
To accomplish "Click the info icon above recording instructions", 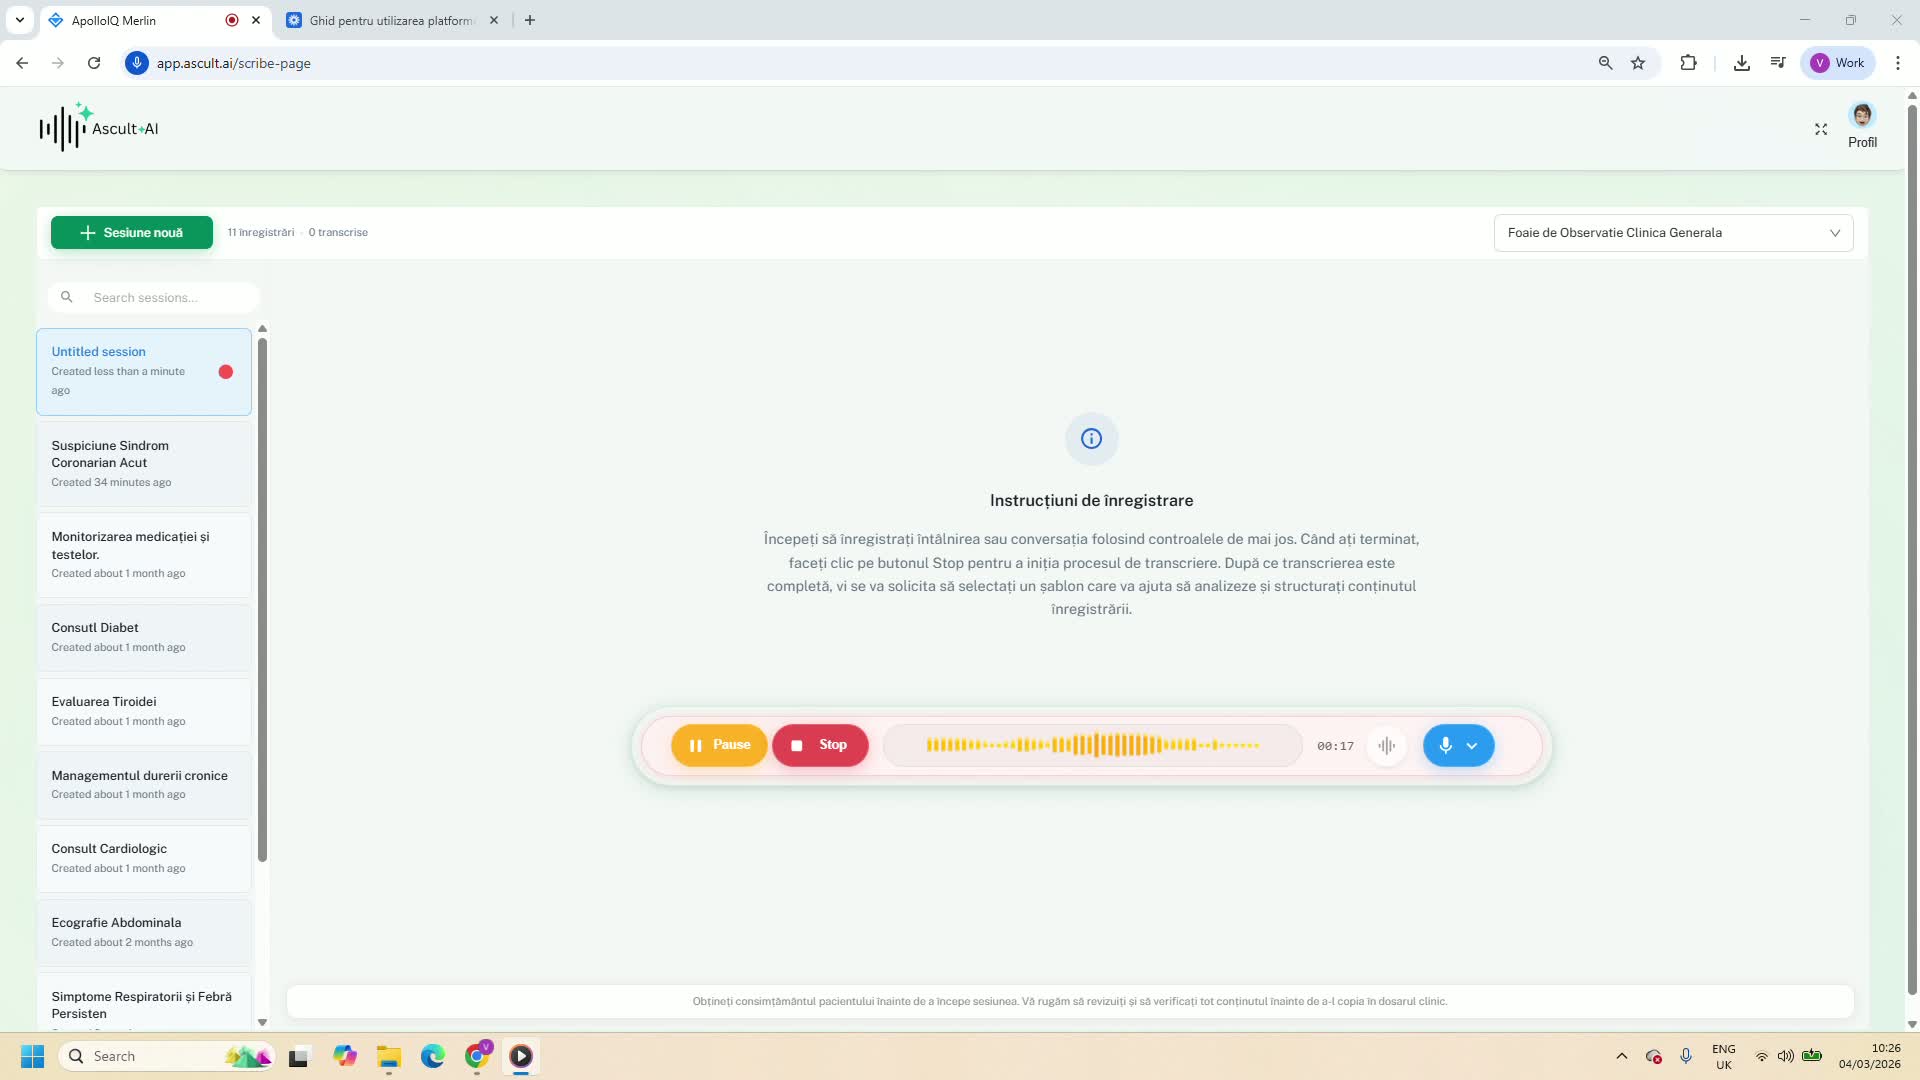I will (1091, 439).
